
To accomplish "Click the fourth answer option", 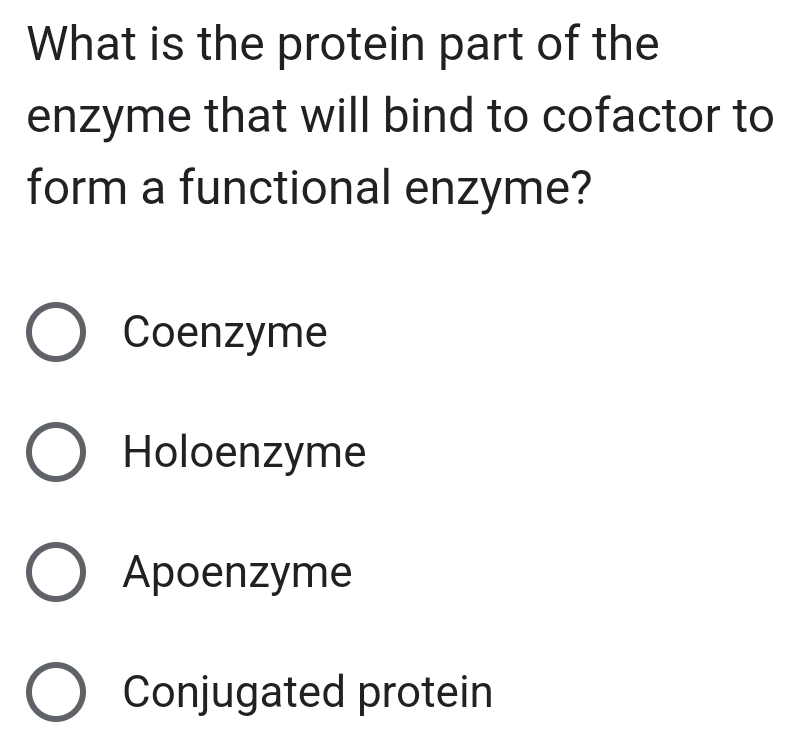I will tap(230, 692).
